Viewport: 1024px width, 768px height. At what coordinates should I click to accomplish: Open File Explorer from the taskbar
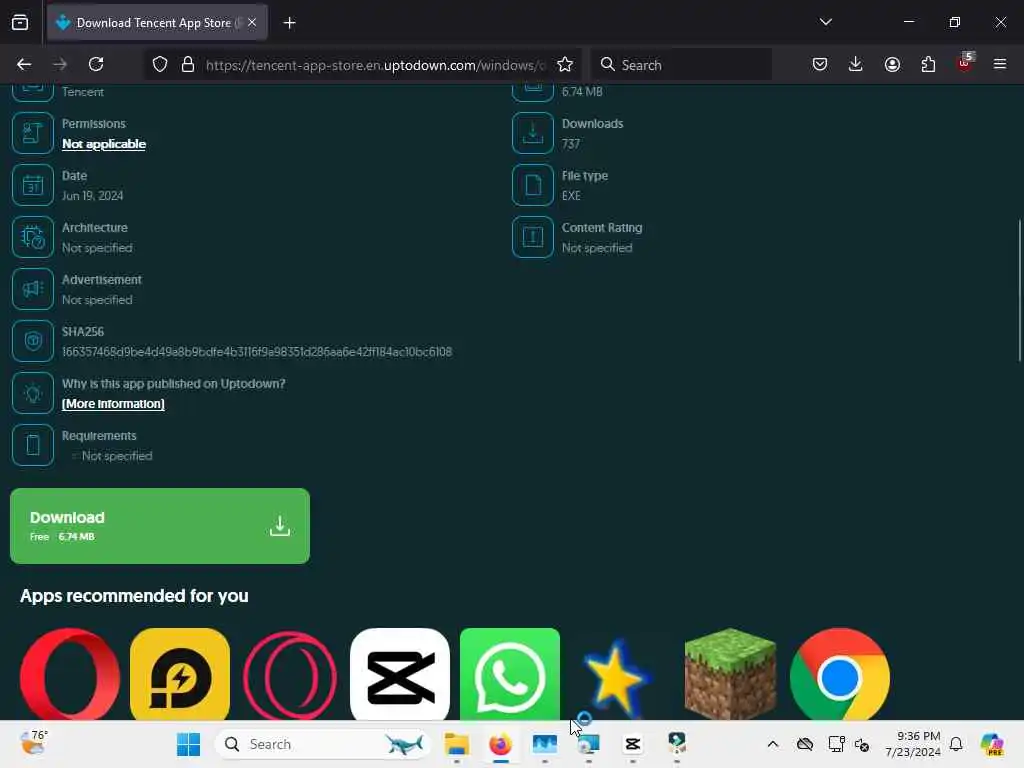tap(456, 744)
